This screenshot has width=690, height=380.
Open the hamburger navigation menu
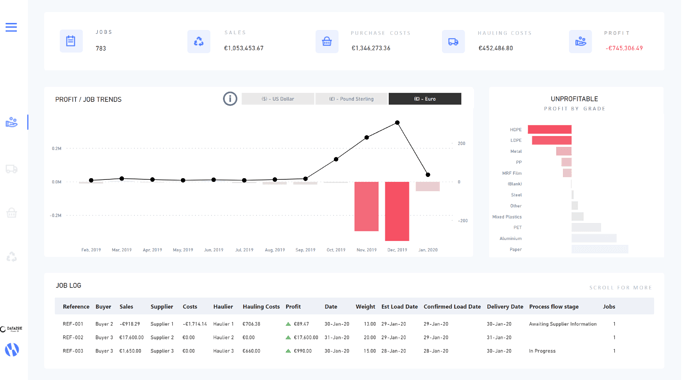[x=11, y=27]
